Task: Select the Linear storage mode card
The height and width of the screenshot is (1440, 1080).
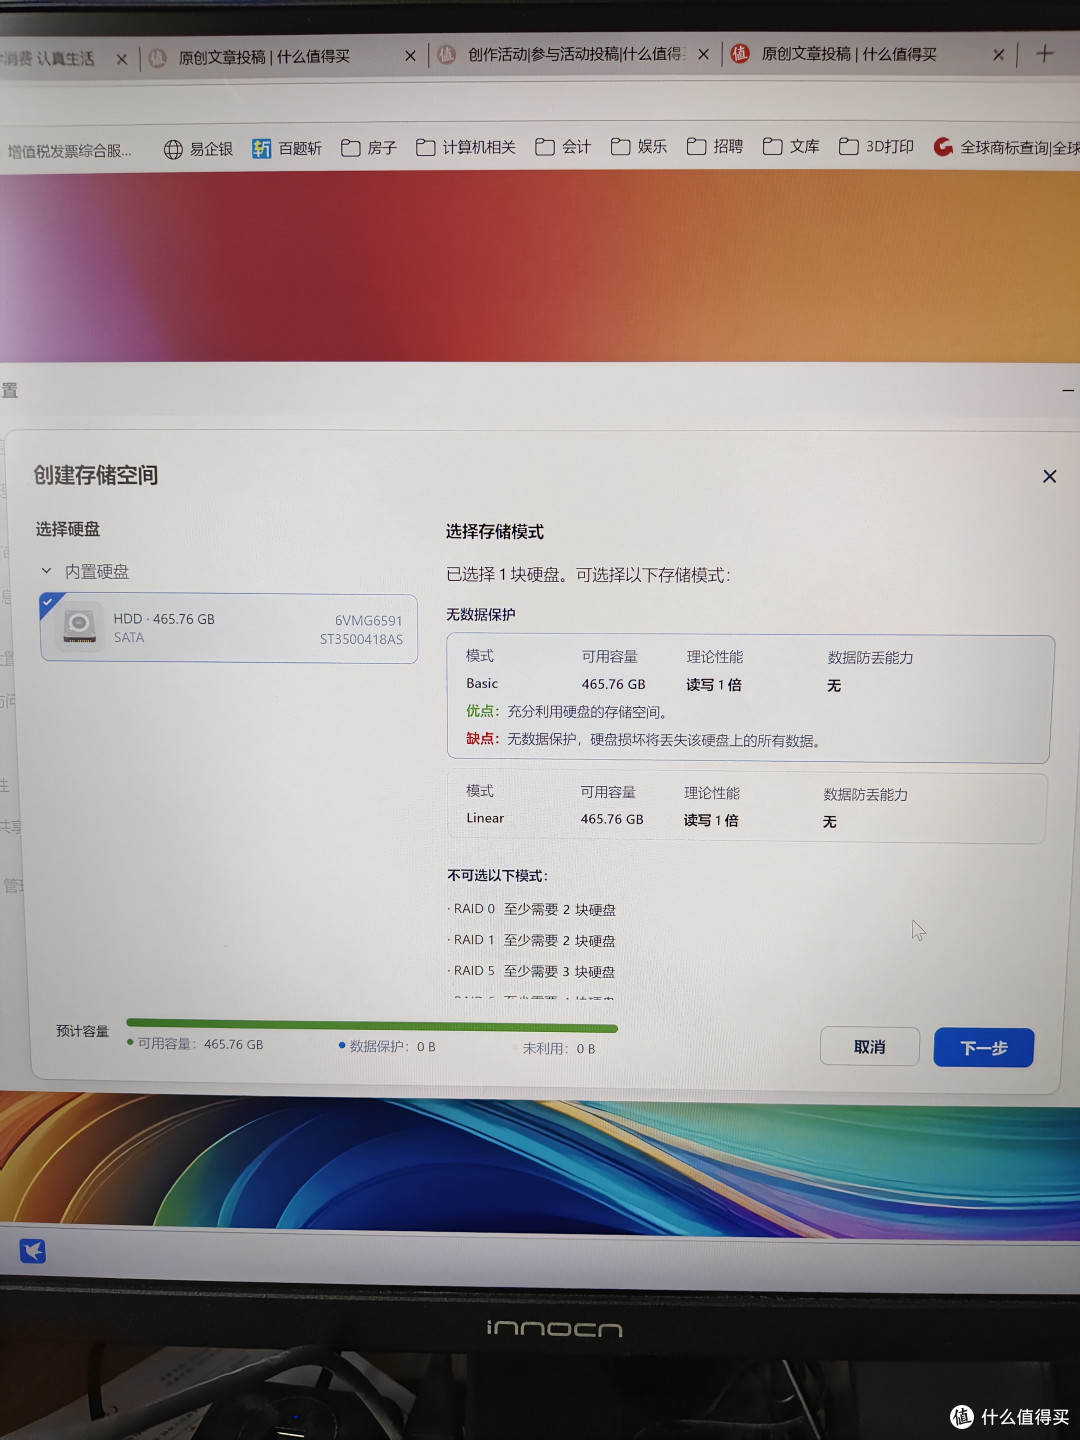Action: (x=746, y=807)
